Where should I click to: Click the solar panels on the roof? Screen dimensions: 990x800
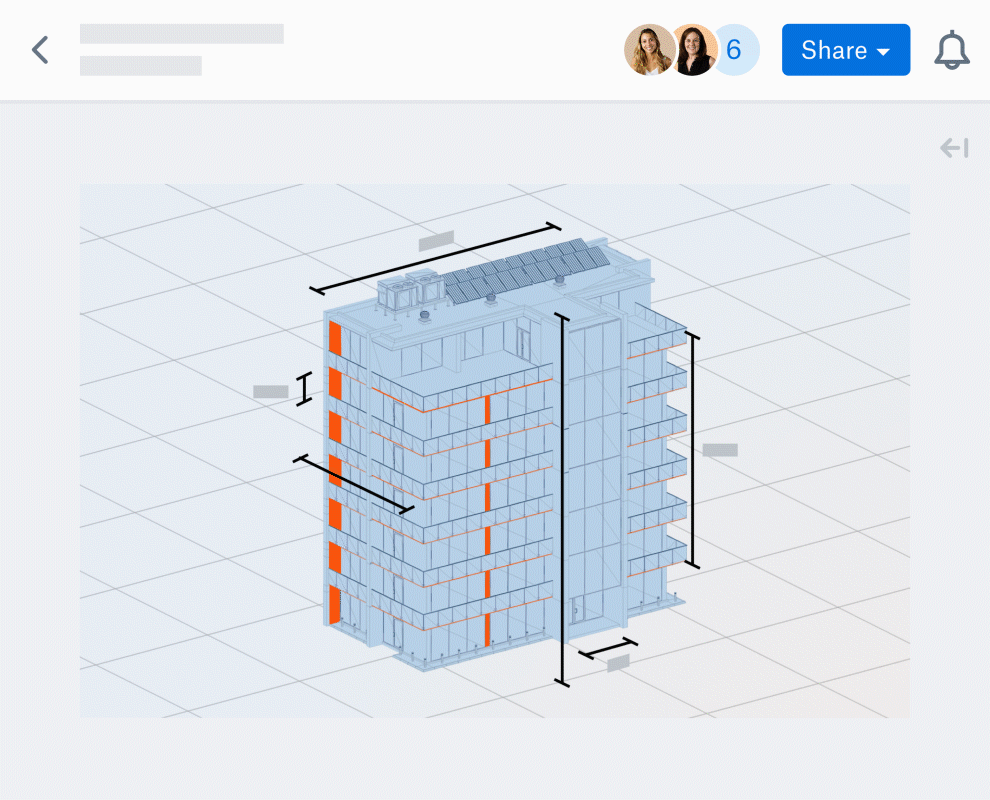click(x=525, y=272)
